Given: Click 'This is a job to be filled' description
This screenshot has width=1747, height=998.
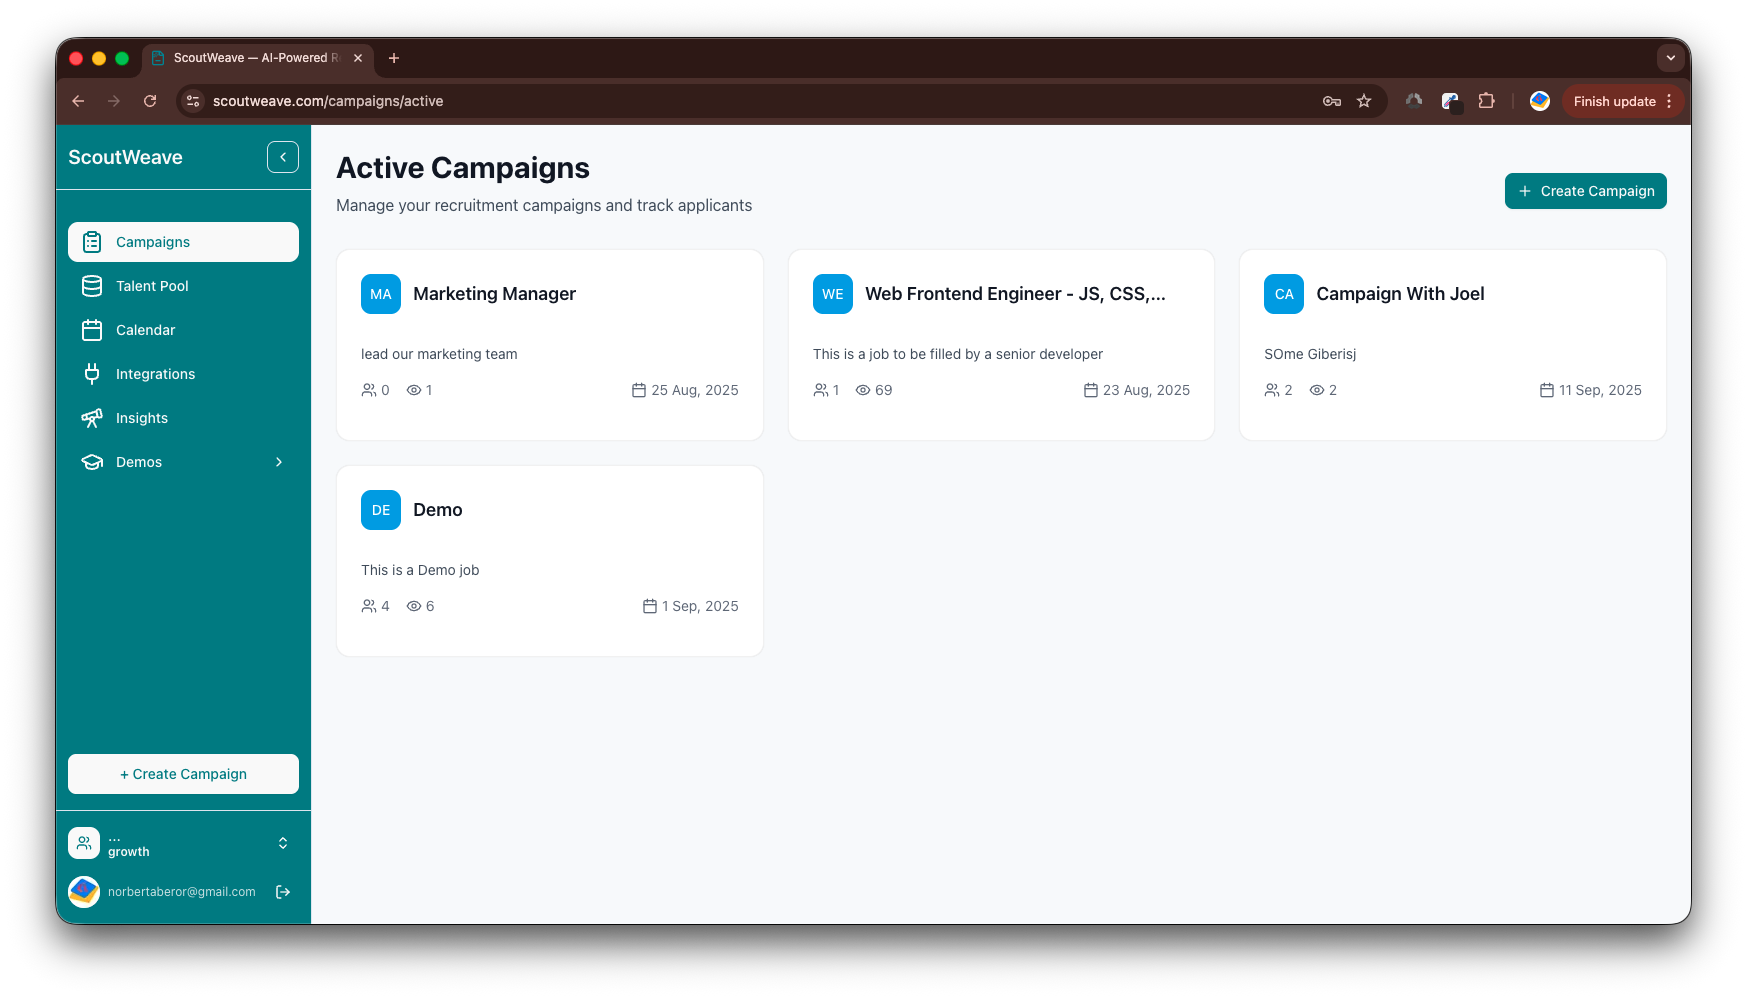Looking at the screenshot, I should pyautogui.click(x=958, y=354).
